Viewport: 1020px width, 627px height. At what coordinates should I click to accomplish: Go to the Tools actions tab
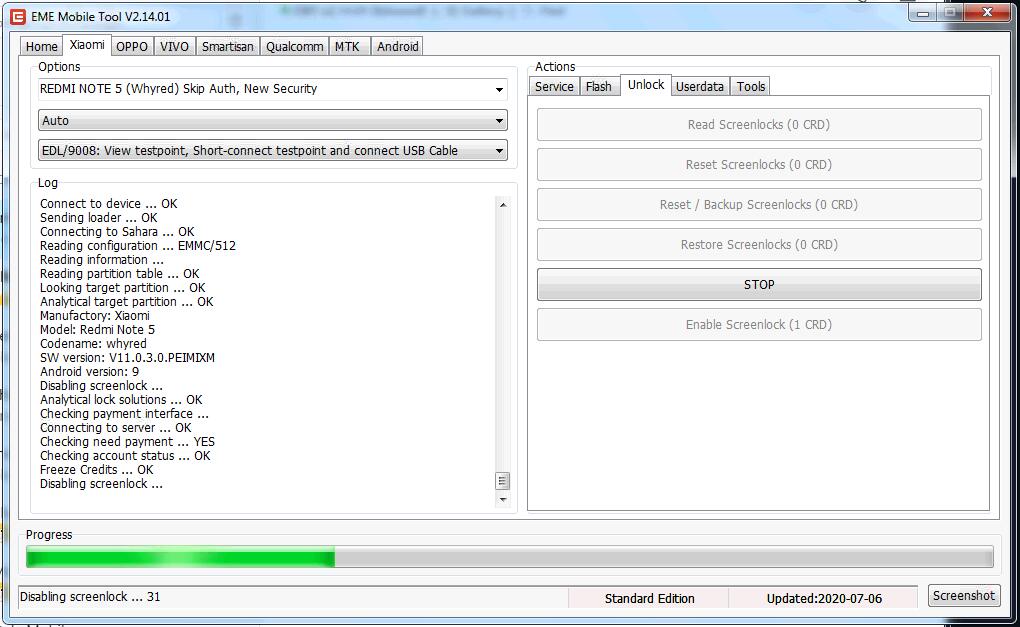coord(751,87)
